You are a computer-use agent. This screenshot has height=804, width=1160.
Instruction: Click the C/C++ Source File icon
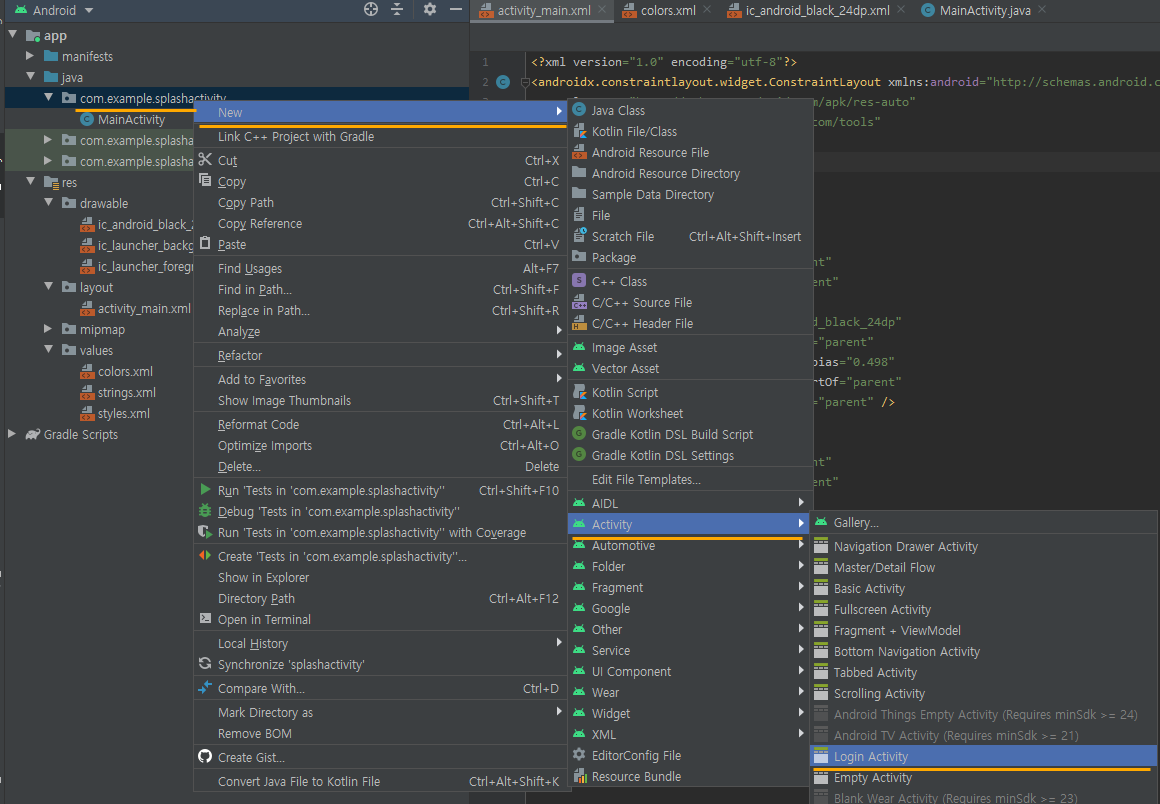[x=579, y=303]
